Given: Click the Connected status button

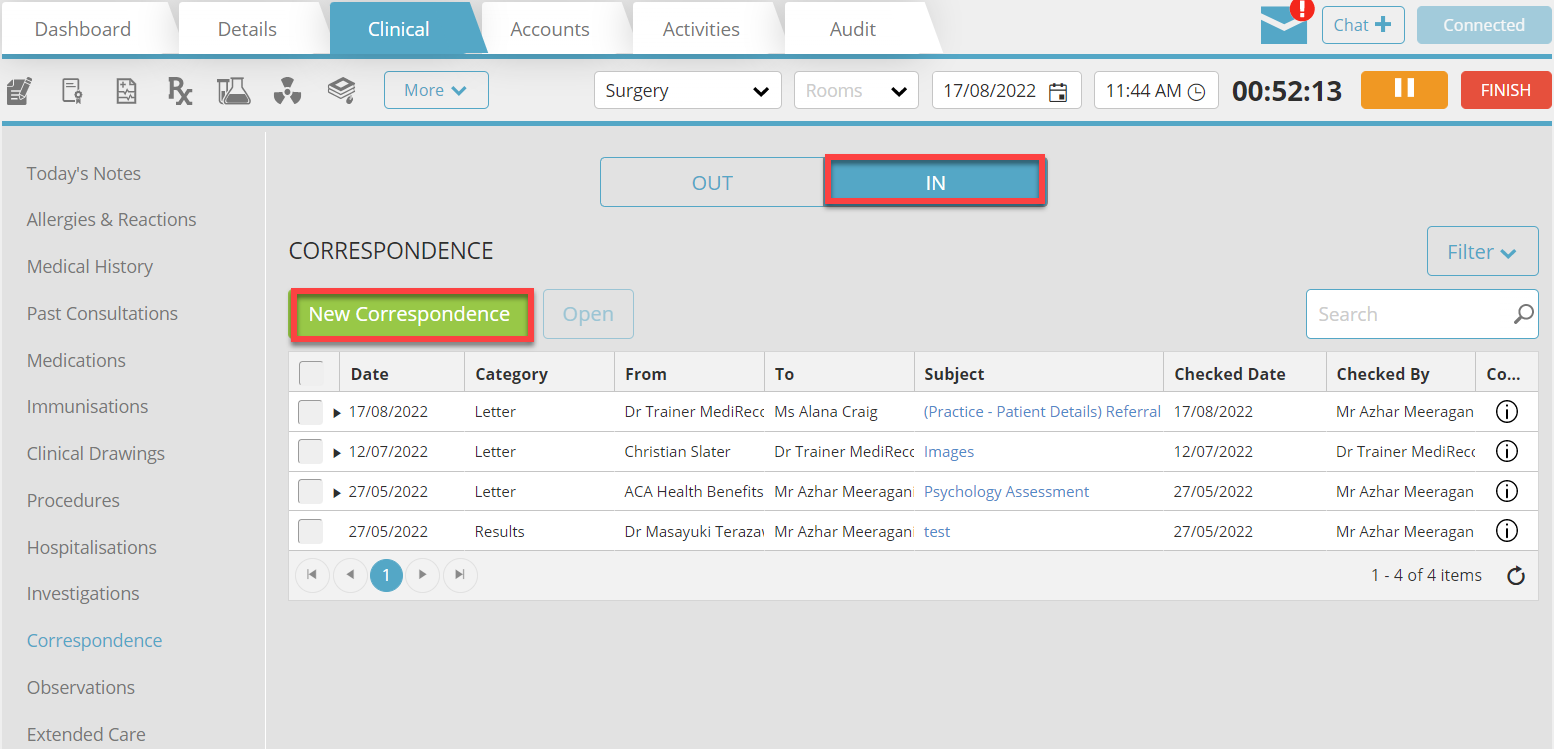Looking at the screenshot, I should 1484,25.
